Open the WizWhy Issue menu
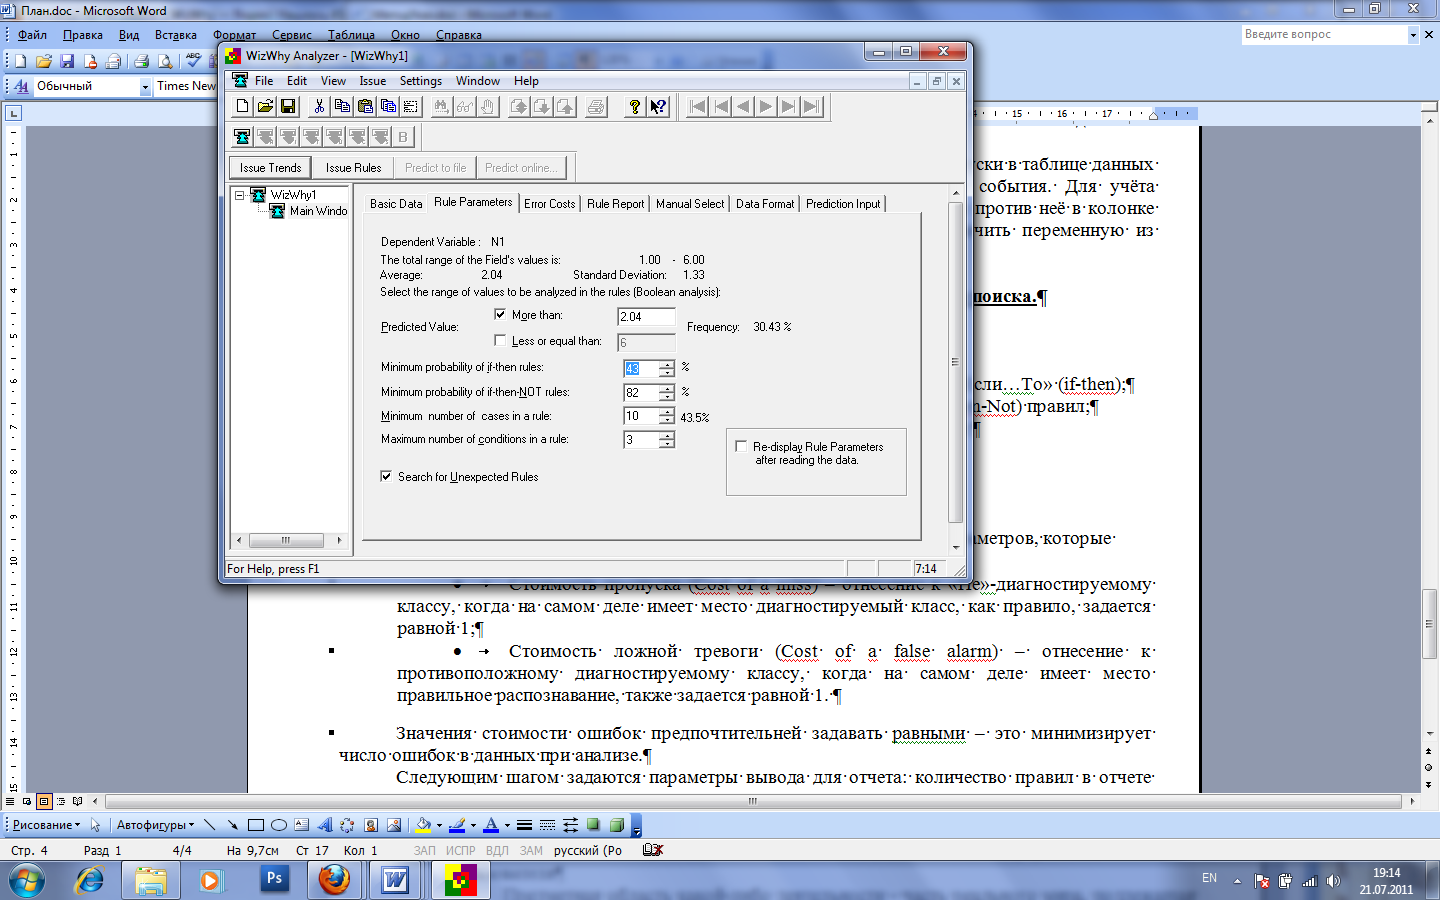This screenshot has width=1440, height=900. 373,81
